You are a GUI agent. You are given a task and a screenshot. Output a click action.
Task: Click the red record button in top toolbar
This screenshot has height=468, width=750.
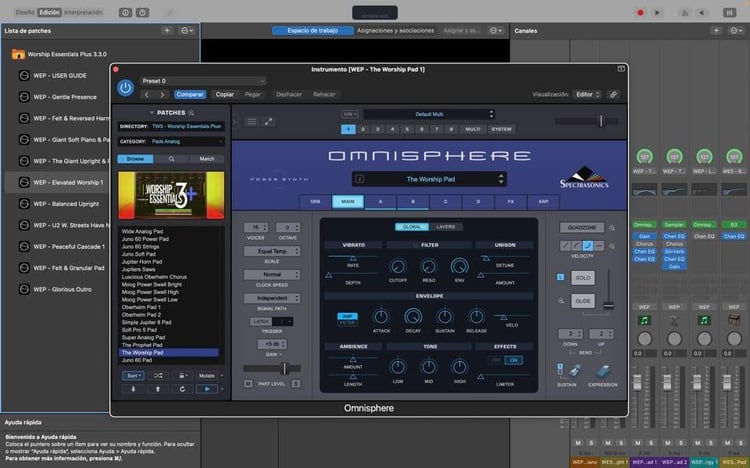pos(640,13)
